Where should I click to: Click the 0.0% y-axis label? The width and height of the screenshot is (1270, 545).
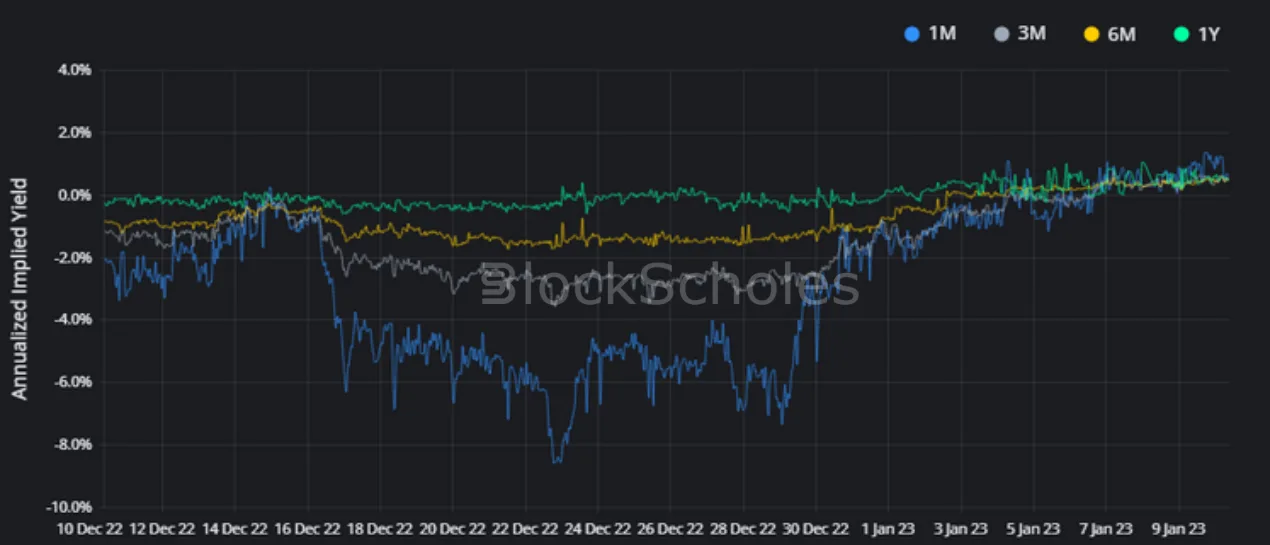coord(74,195)
